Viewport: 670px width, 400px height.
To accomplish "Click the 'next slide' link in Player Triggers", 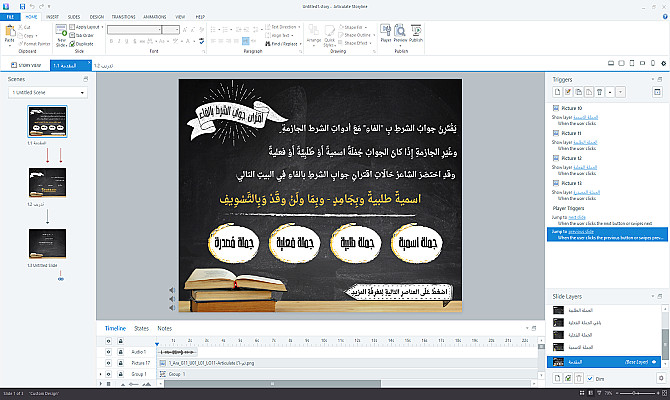I will pyautogui.click(x=577, y=218).
